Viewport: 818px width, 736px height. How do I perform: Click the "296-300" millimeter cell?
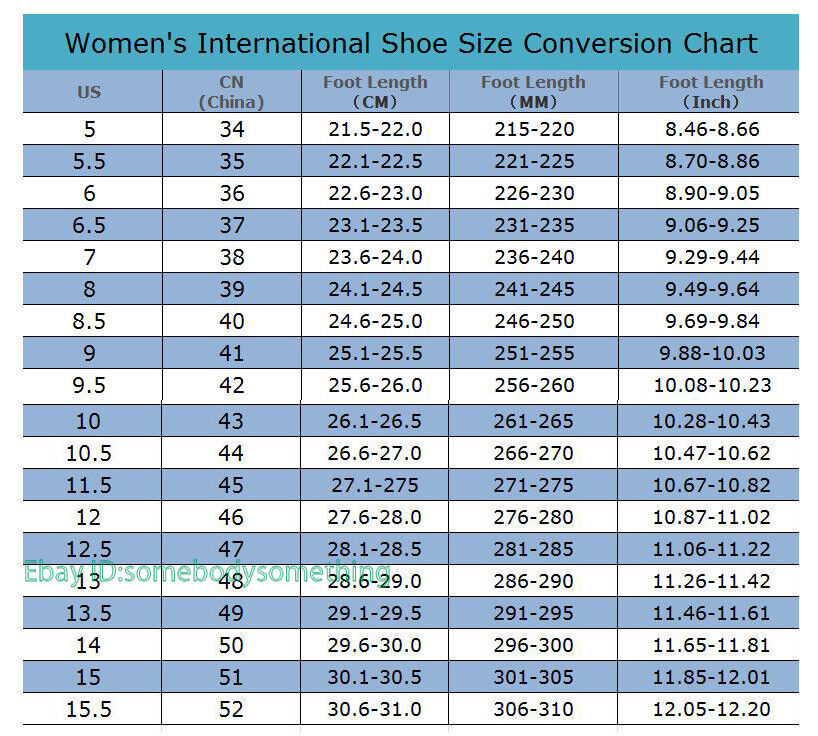point(533,646)
